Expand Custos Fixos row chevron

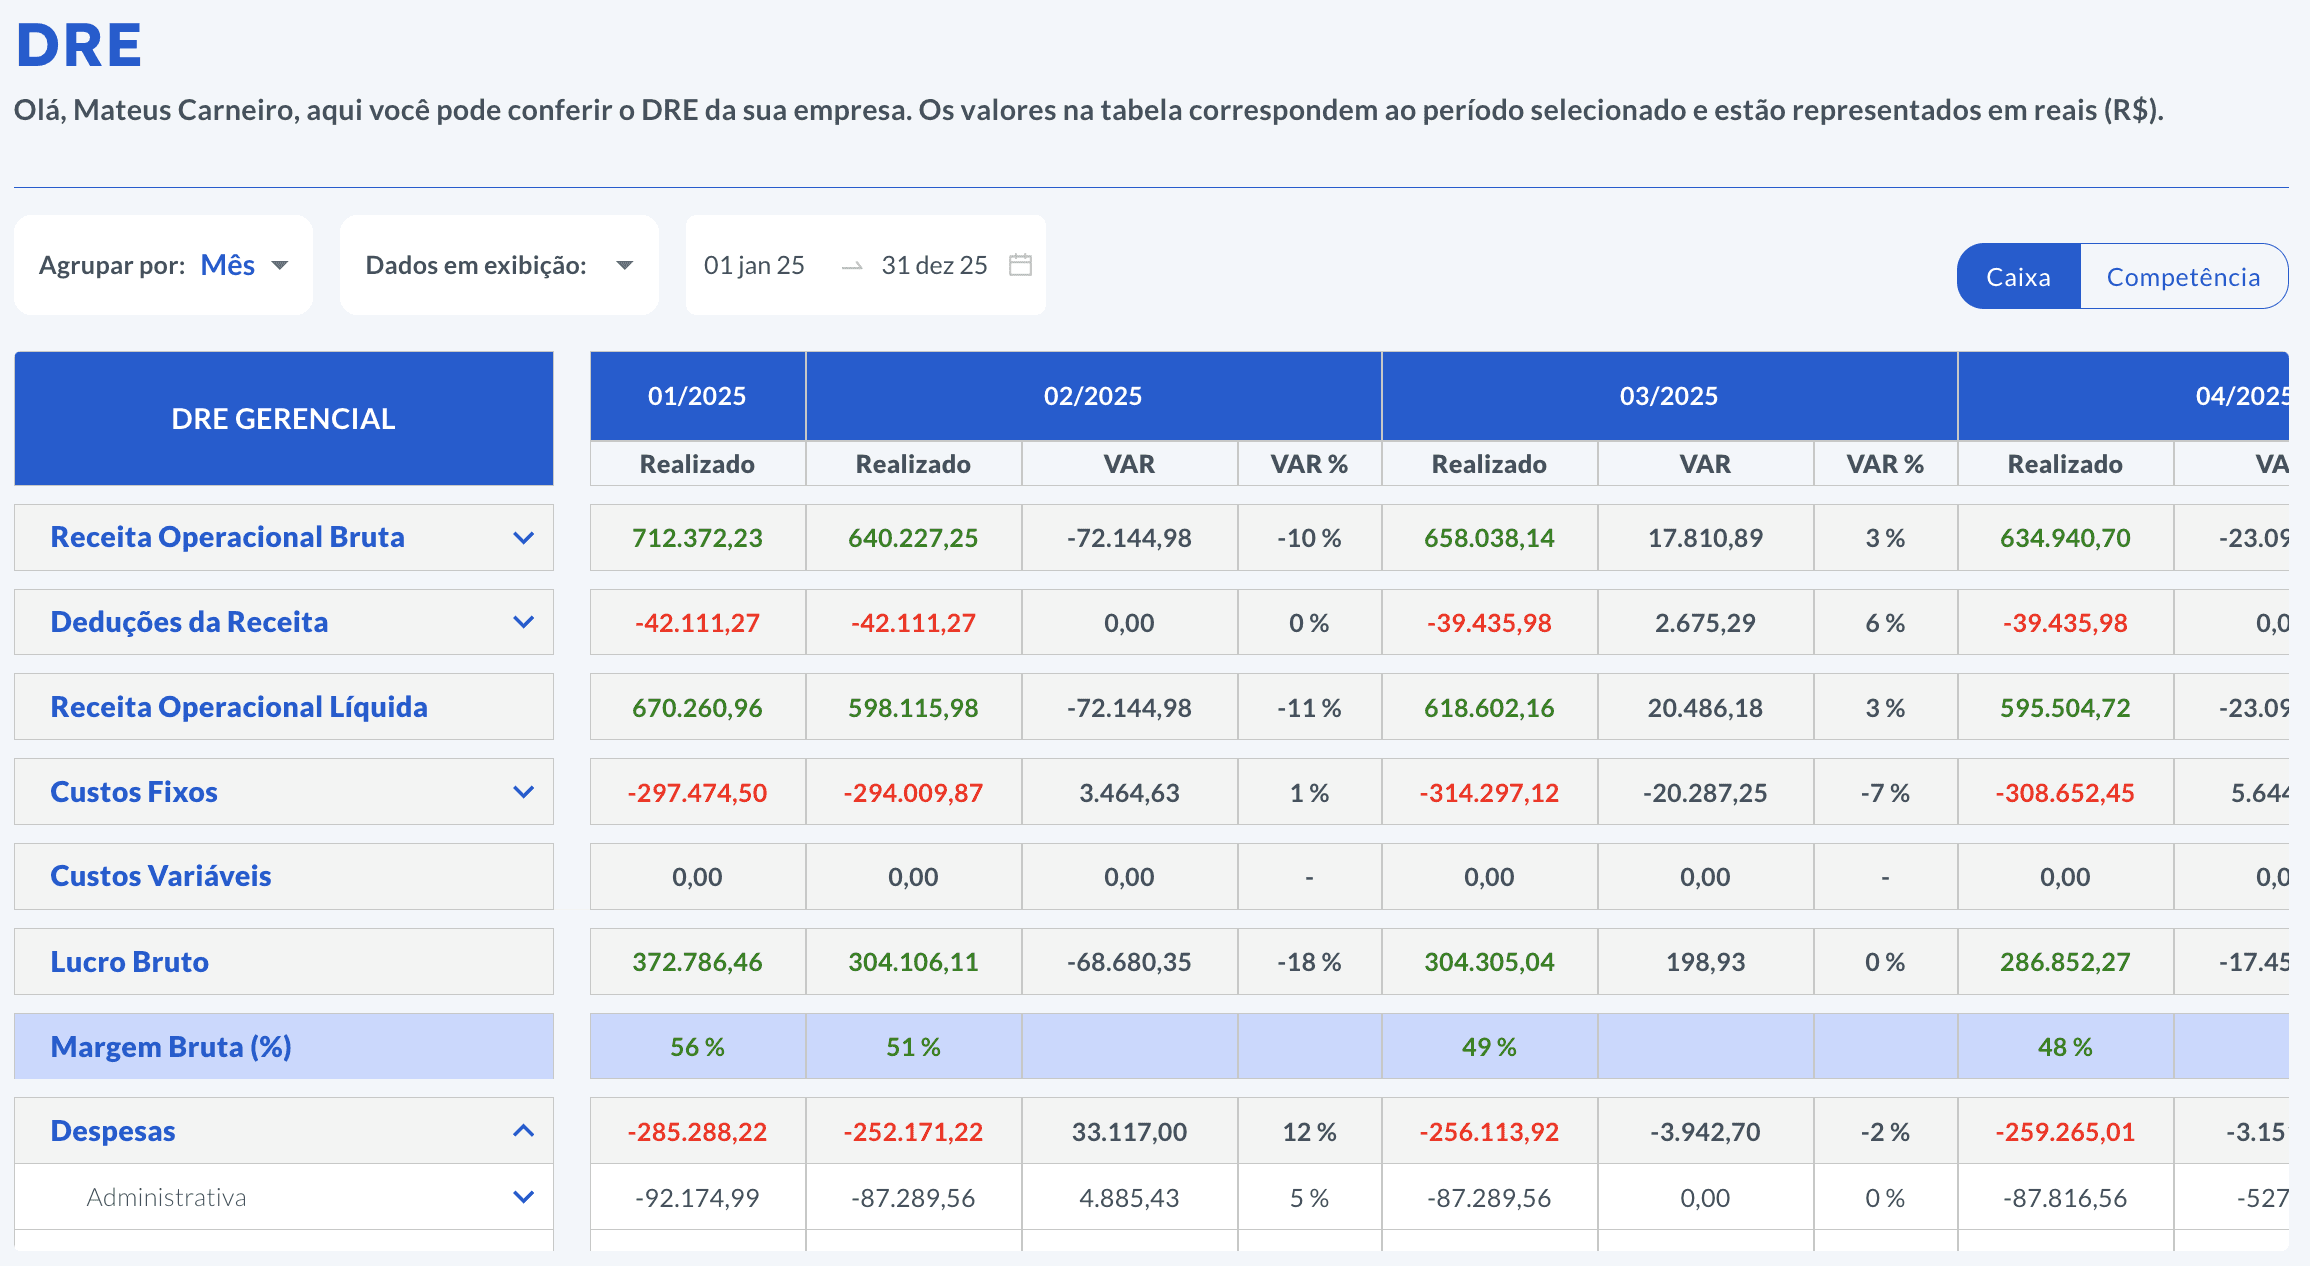click(x=523, y=792)
